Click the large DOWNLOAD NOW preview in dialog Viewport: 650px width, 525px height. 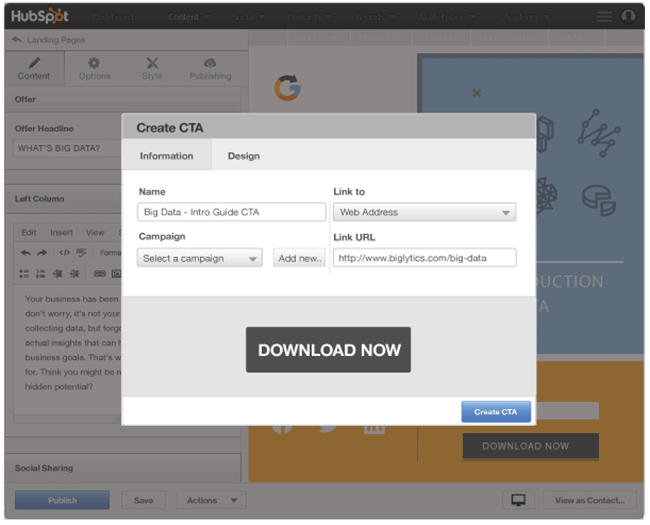(x=328, y=350)
